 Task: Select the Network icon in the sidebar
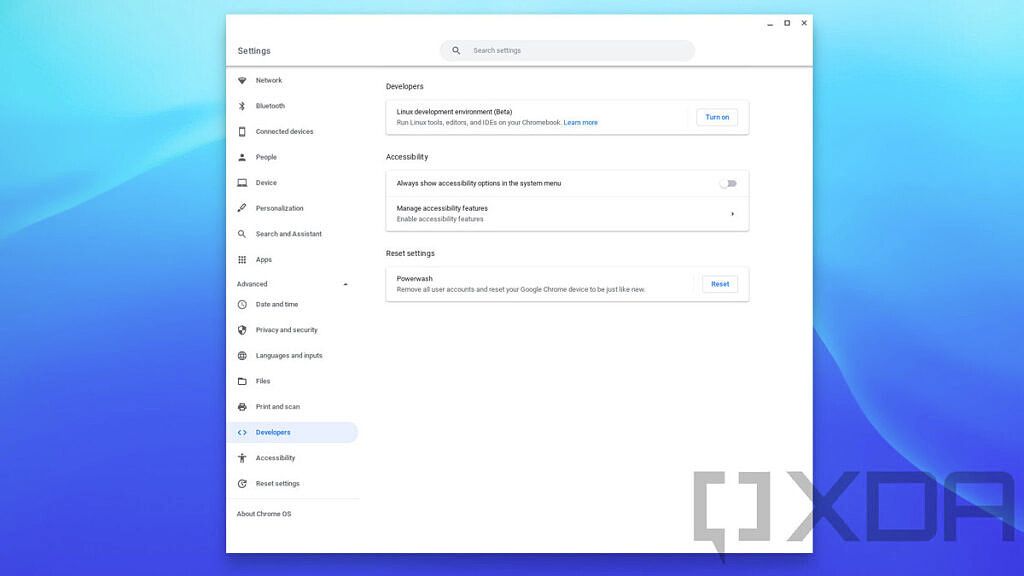pos(240,80)
